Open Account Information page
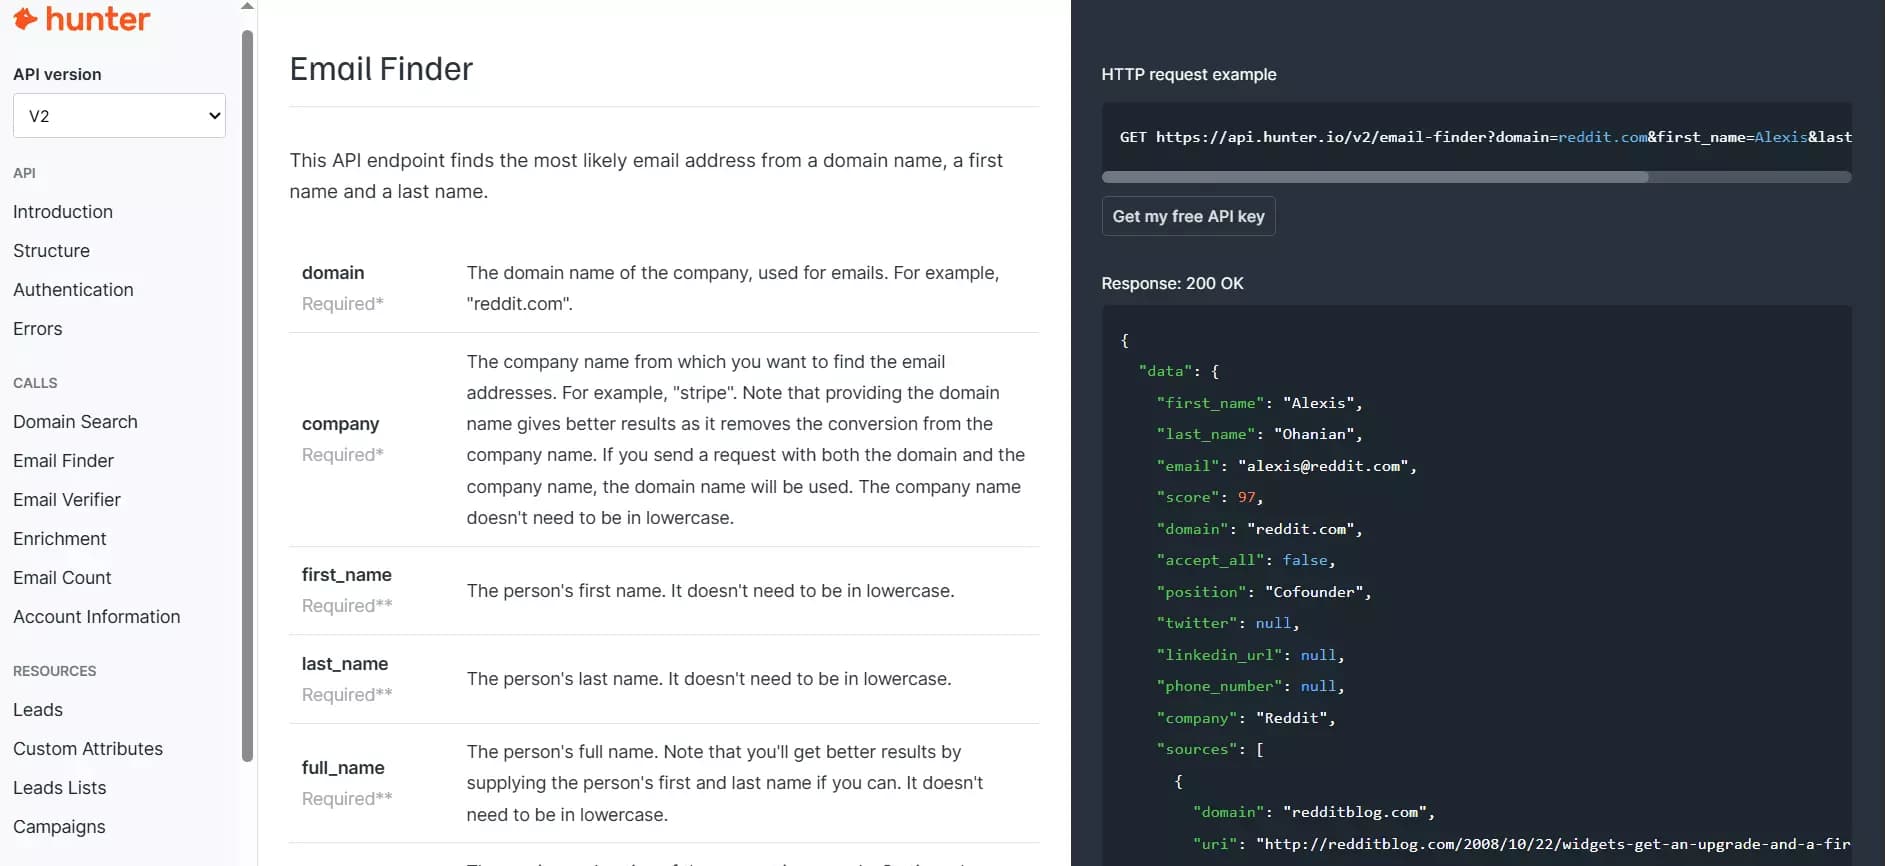Image resolution: width=1885 pixels, height=866 pixels. pos(97,617)
